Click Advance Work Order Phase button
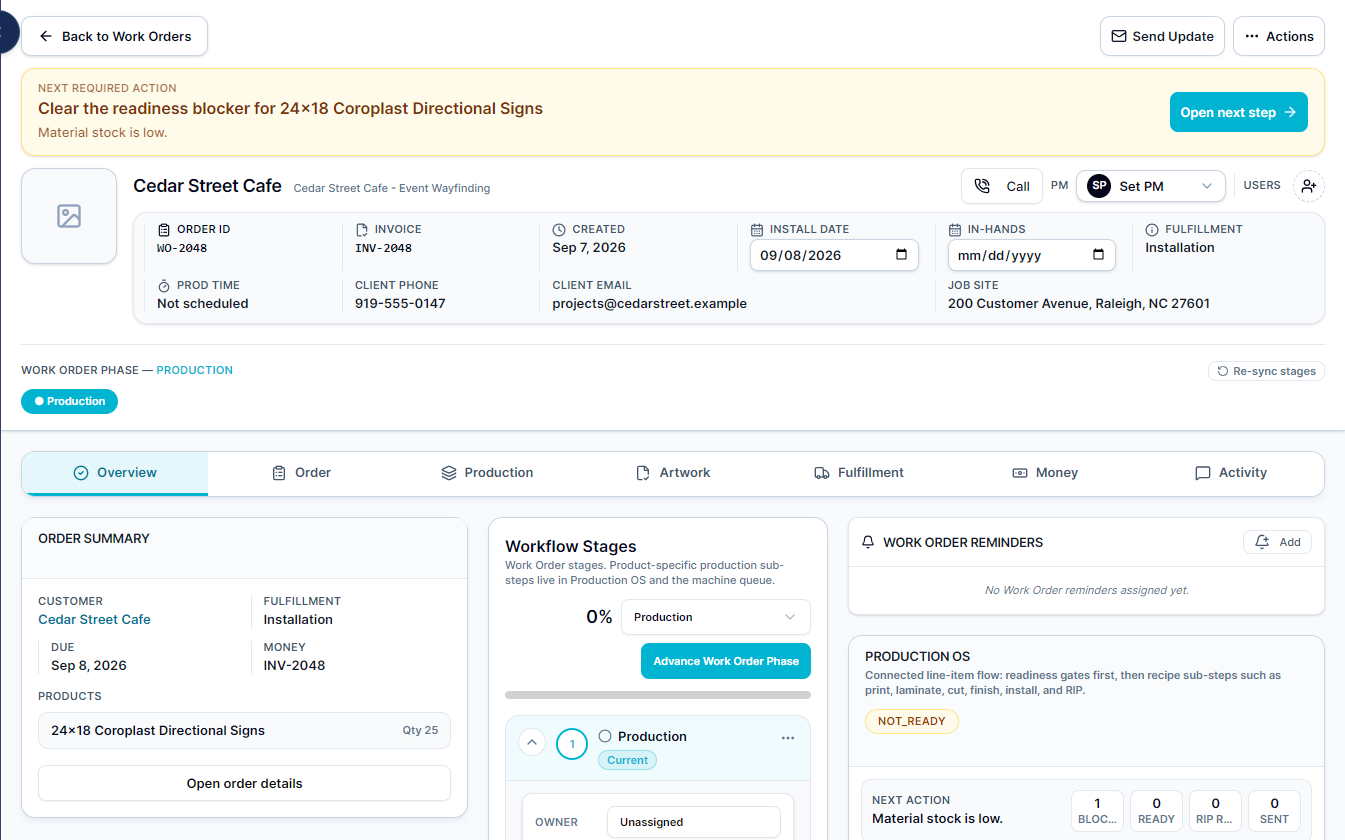Image resolution: width=1345 pixels, height=840 pixels. [726, 661]
